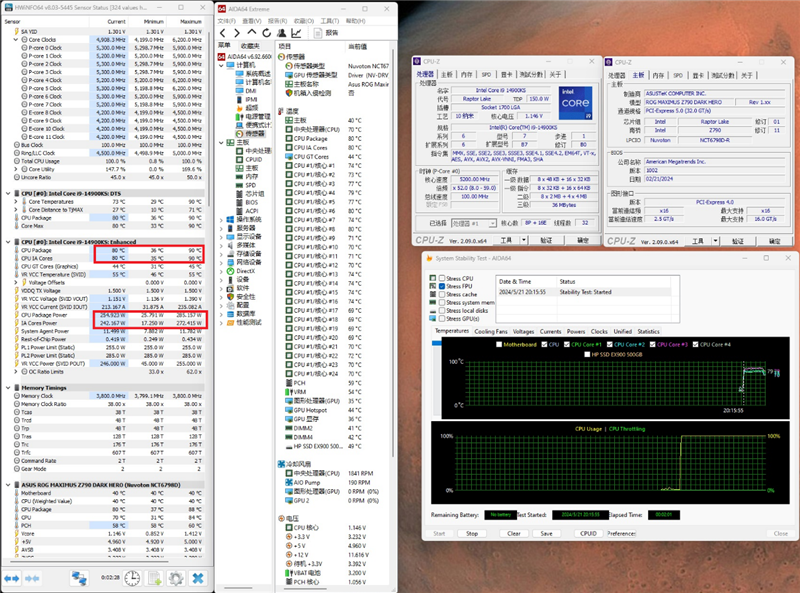This screenshot has height=593, width=800.
Task: Select 传感器 item in AIDA64 tree
Action: 251,134
